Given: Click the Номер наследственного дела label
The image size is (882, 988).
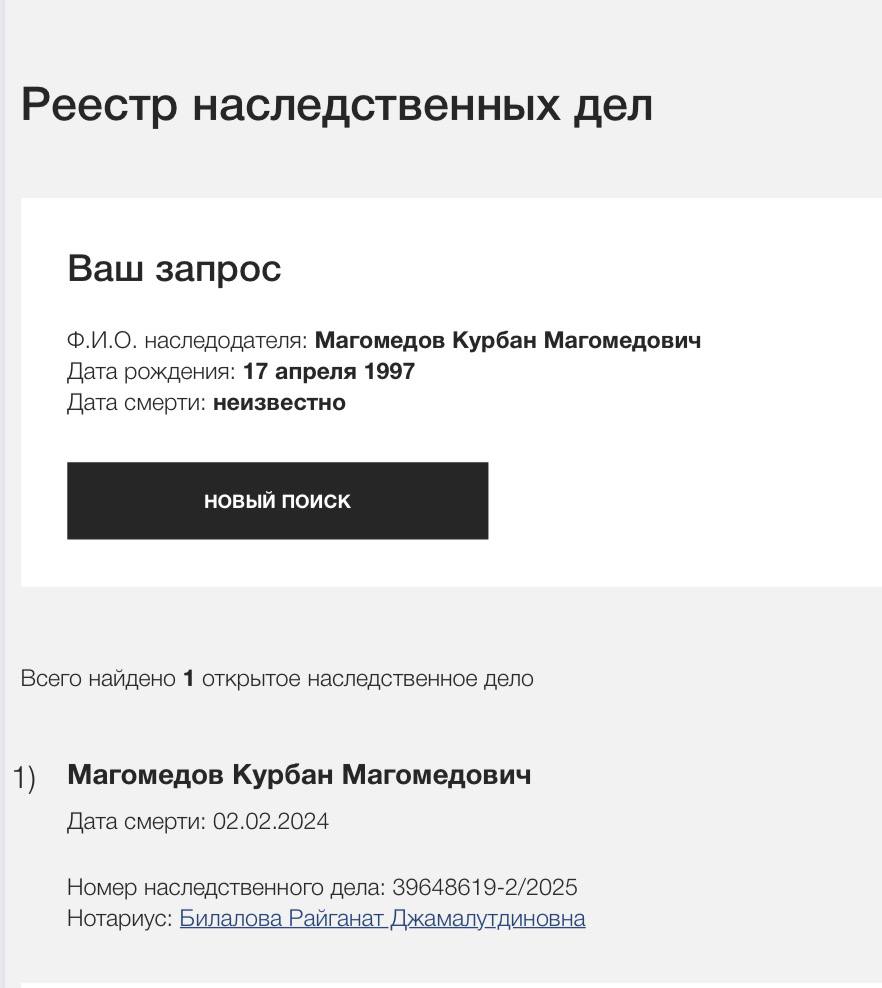Looking at the screenshot, I should click(x=226, y=887).
